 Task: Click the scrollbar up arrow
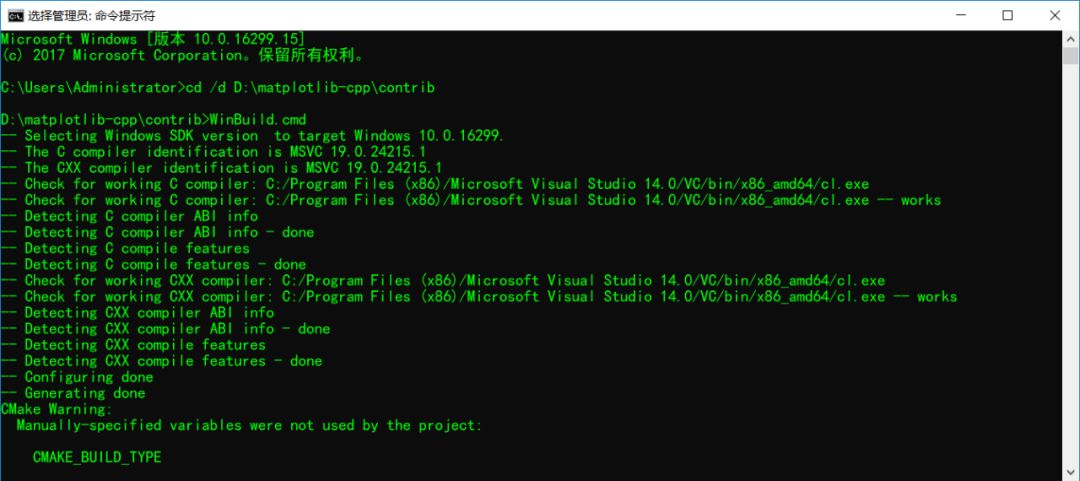tap(1070, 39)
